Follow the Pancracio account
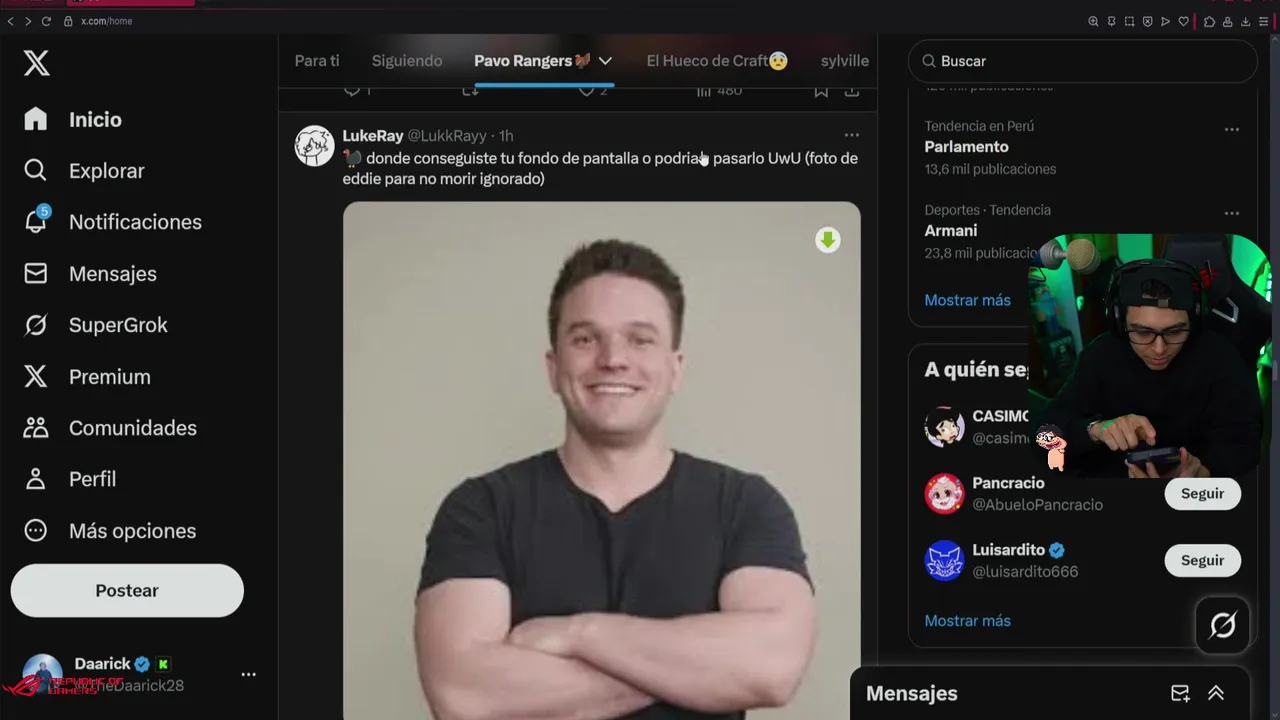Viewport: 1280px width, 720px height. point(1202,493)
